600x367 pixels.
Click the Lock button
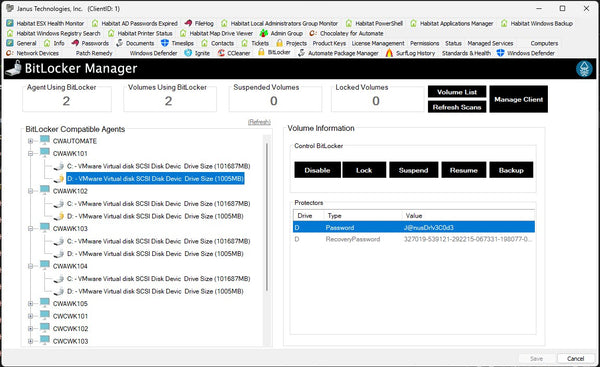tap(364, 170)
